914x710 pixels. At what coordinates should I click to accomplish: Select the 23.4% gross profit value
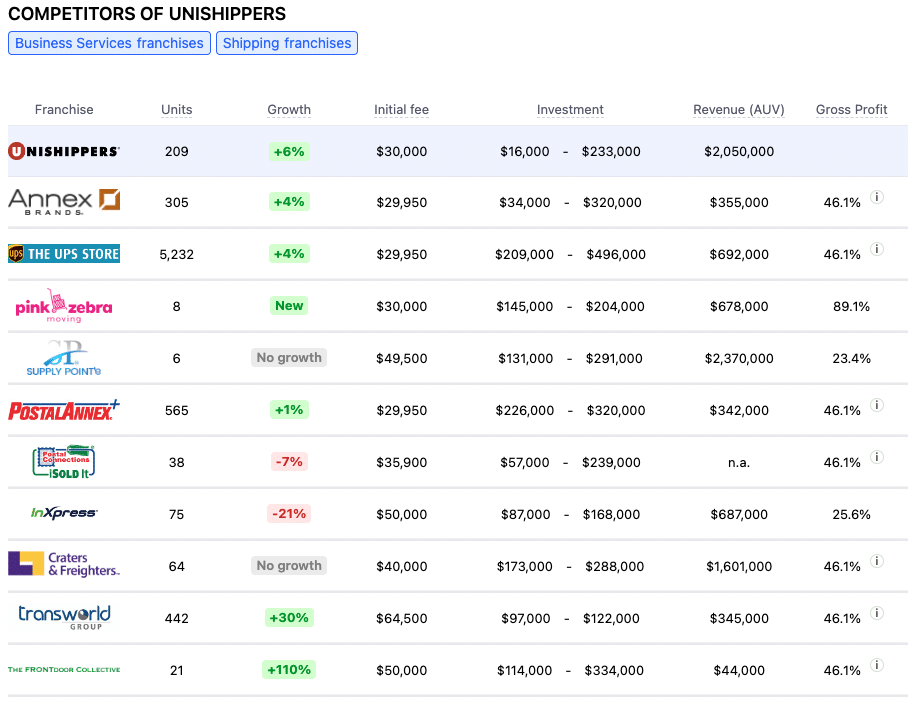coord(851,358)
